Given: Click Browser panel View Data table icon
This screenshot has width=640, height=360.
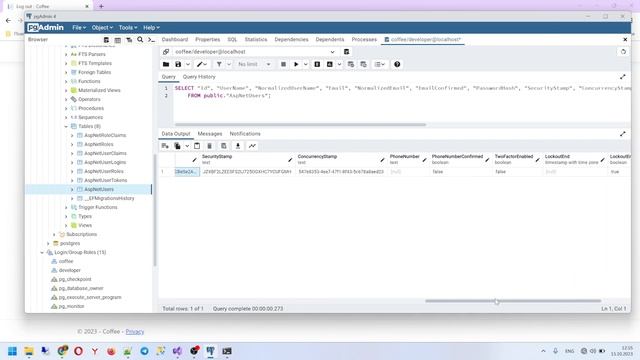Looking at the screenshot, I should coord(118,40).
